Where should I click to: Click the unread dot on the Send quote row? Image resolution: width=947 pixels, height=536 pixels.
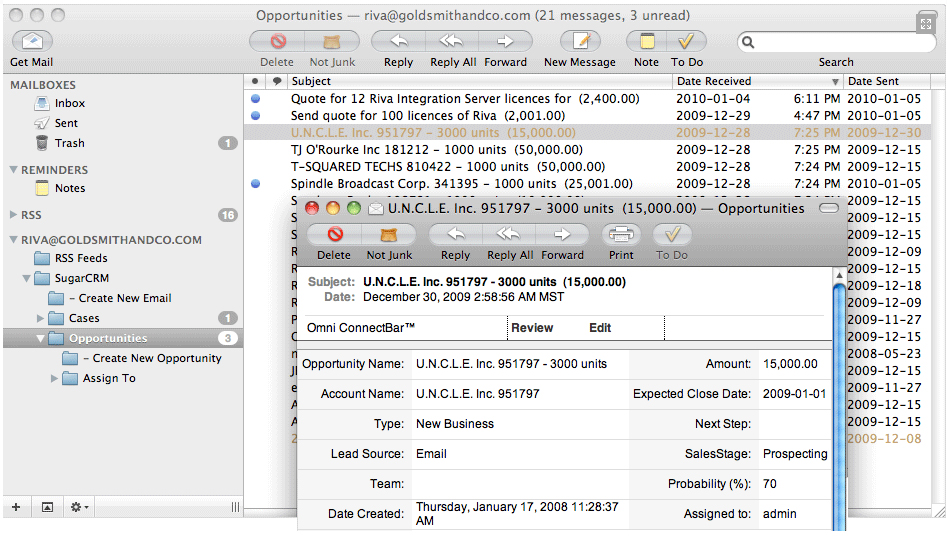click(255, 115)
